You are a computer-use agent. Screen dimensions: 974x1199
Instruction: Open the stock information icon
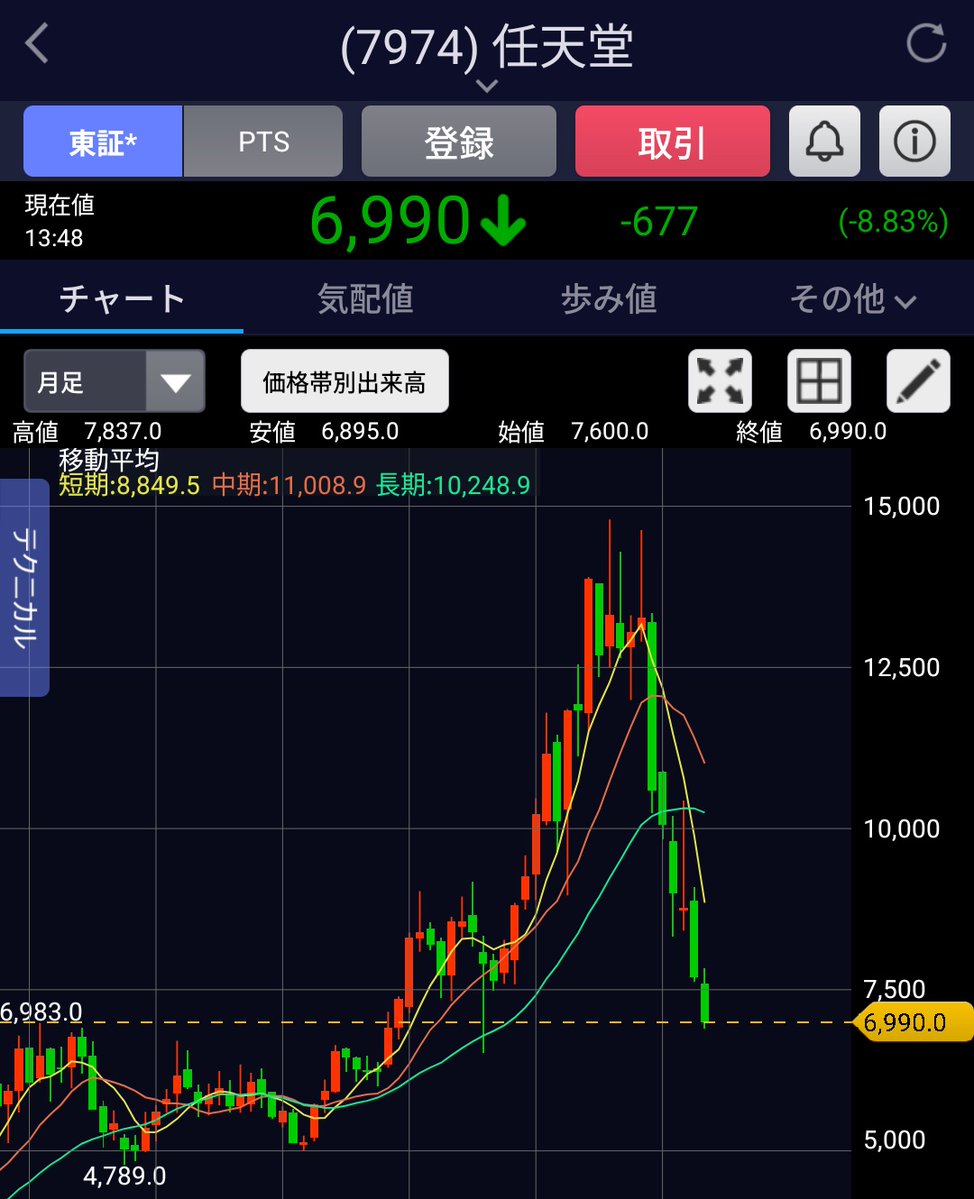[x=914, y=141]
